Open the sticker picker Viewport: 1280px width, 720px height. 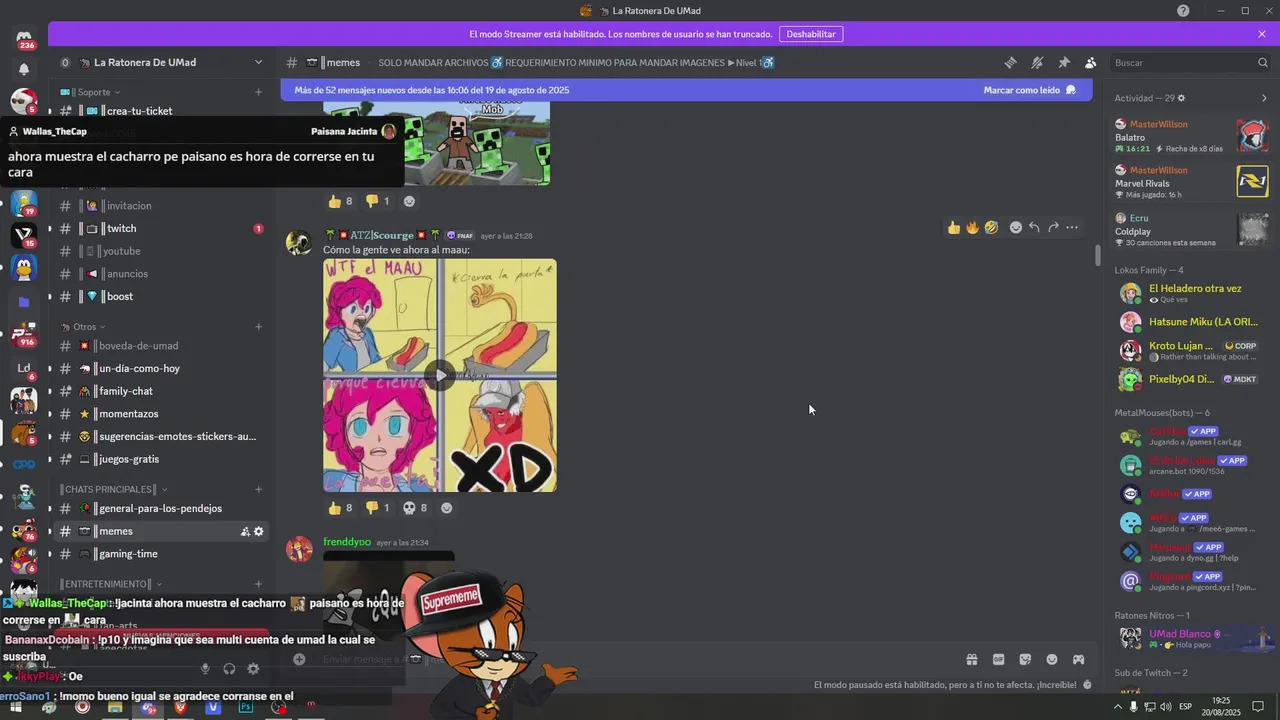tap(1025, 659)
